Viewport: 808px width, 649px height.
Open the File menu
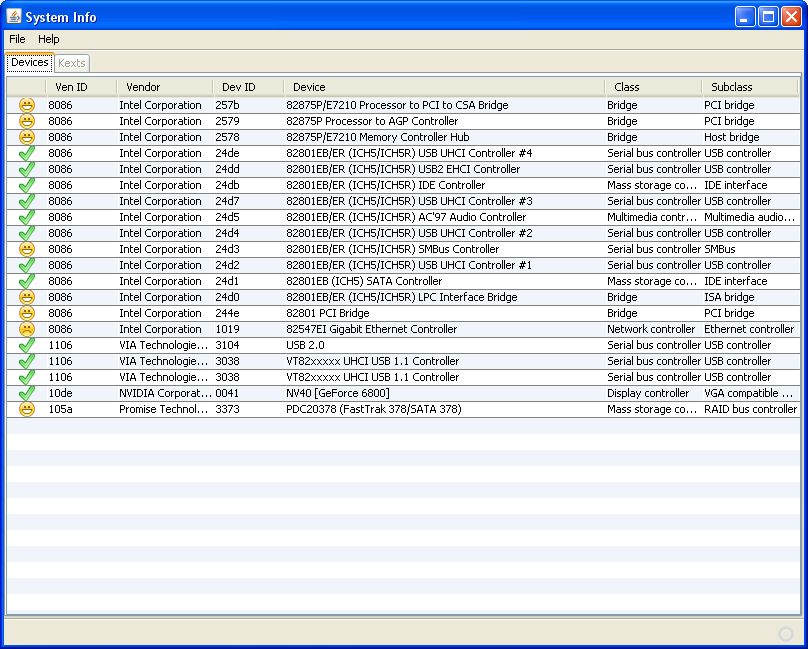pyautogui.click(x=17, y=39)
